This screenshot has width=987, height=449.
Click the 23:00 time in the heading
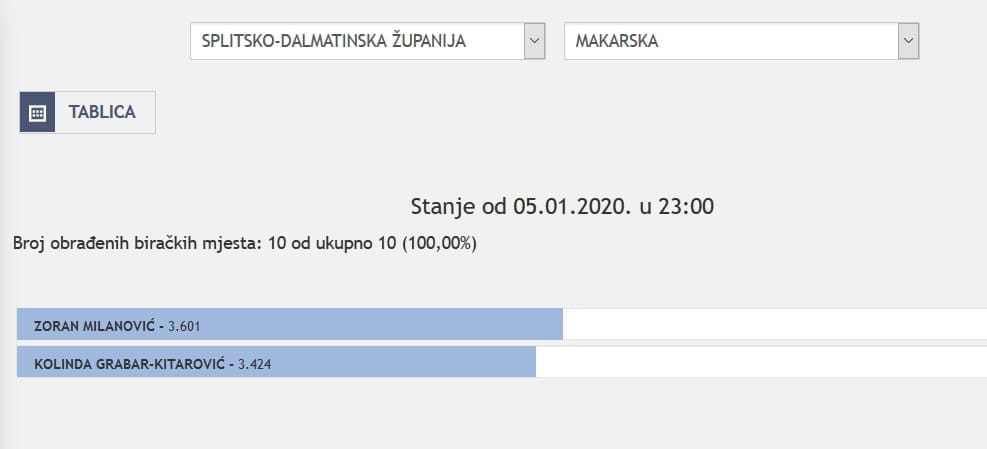coord(690,207)
